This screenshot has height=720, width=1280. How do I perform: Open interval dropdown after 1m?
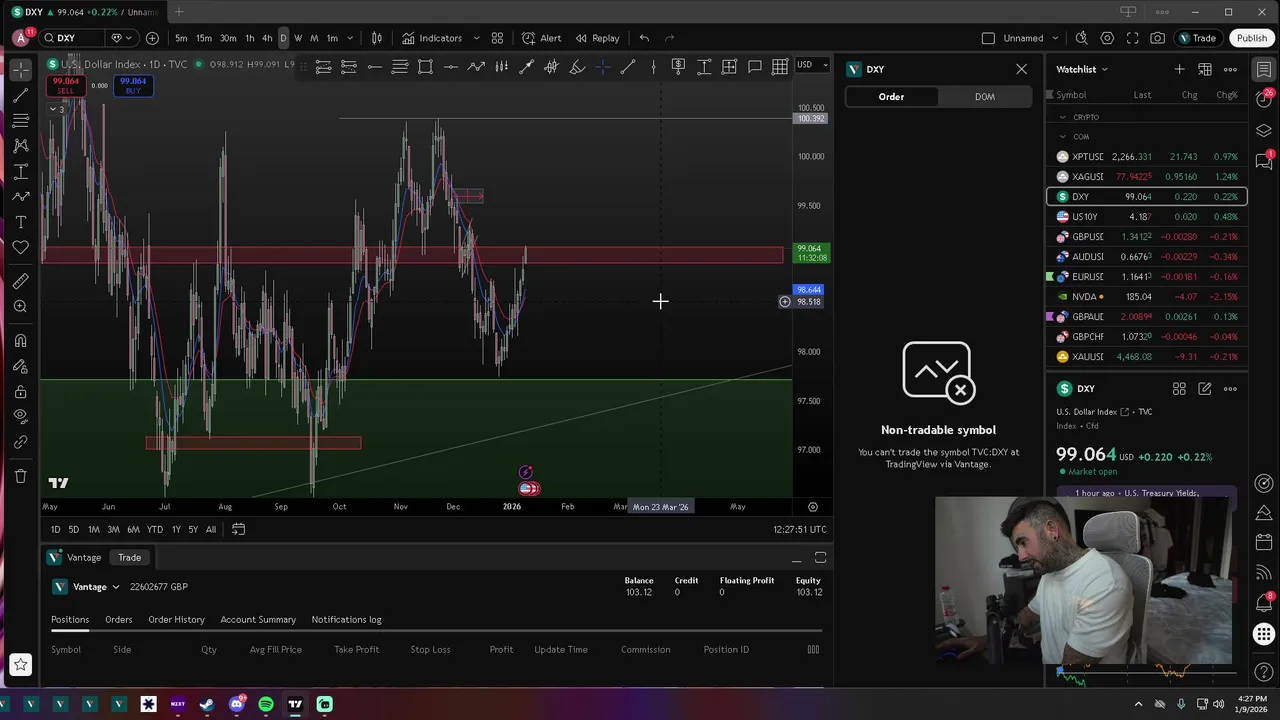349,38
